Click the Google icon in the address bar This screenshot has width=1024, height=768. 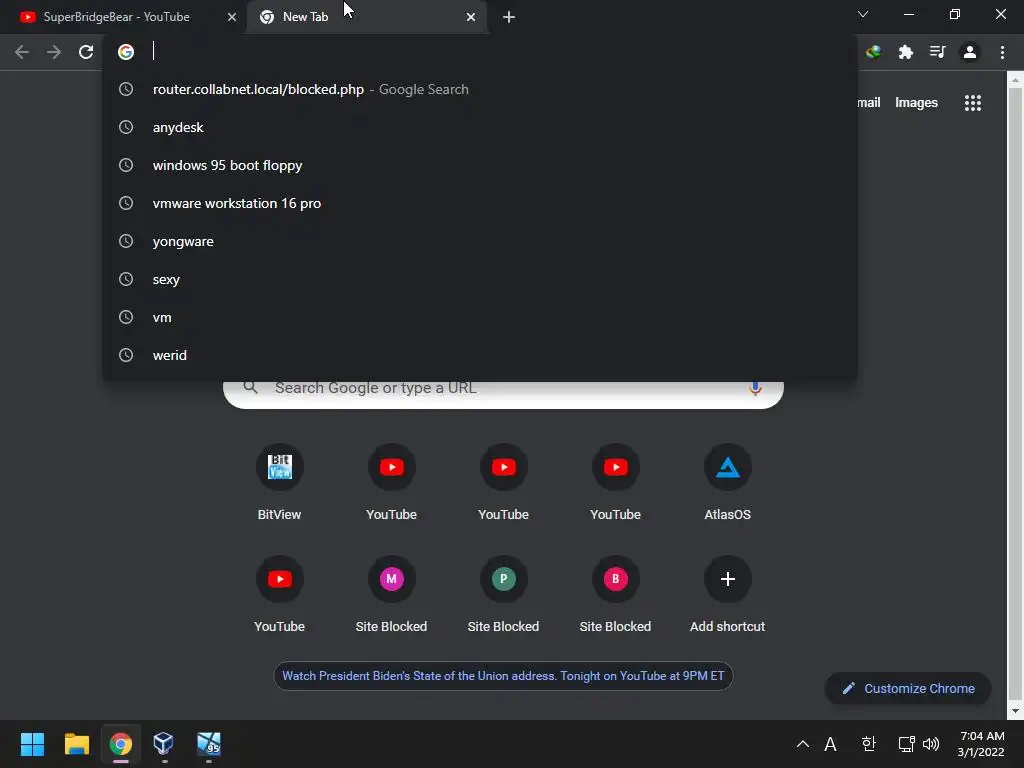pos(126,52)
